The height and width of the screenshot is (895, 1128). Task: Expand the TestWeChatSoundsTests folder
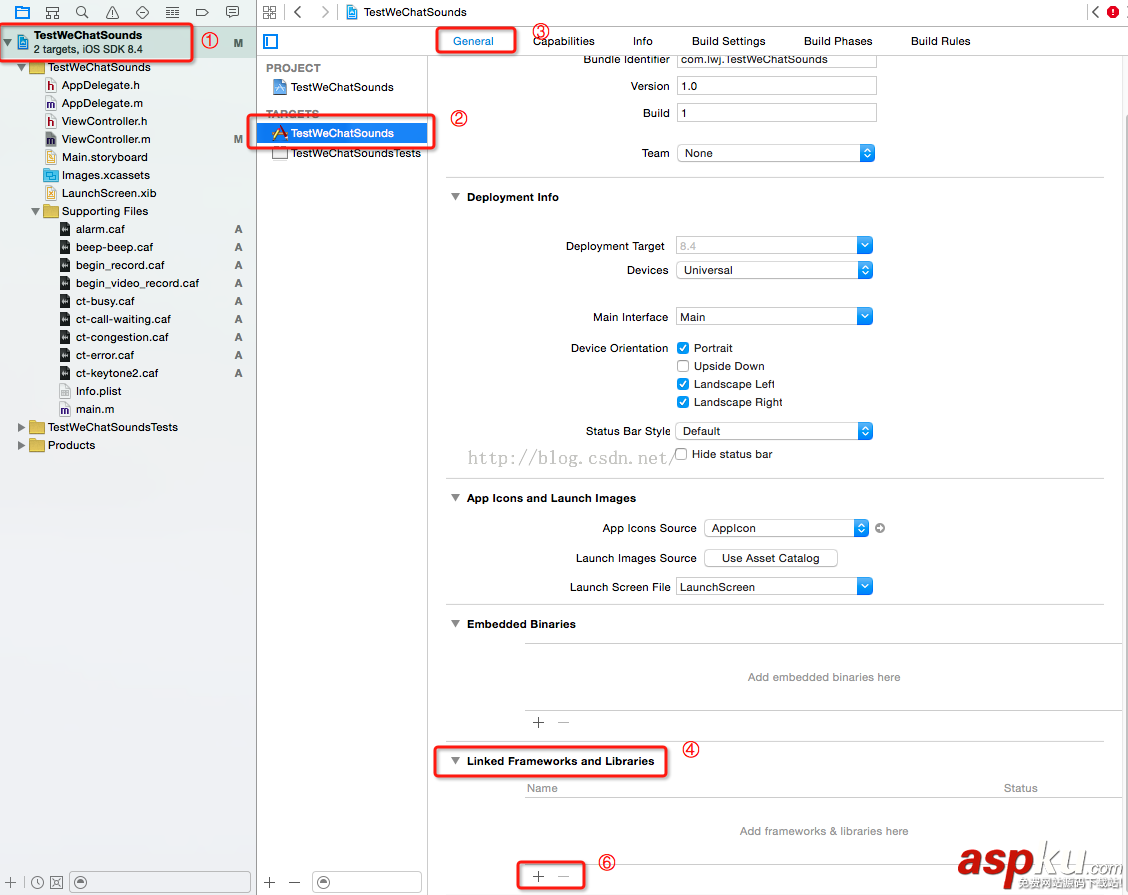22,427
